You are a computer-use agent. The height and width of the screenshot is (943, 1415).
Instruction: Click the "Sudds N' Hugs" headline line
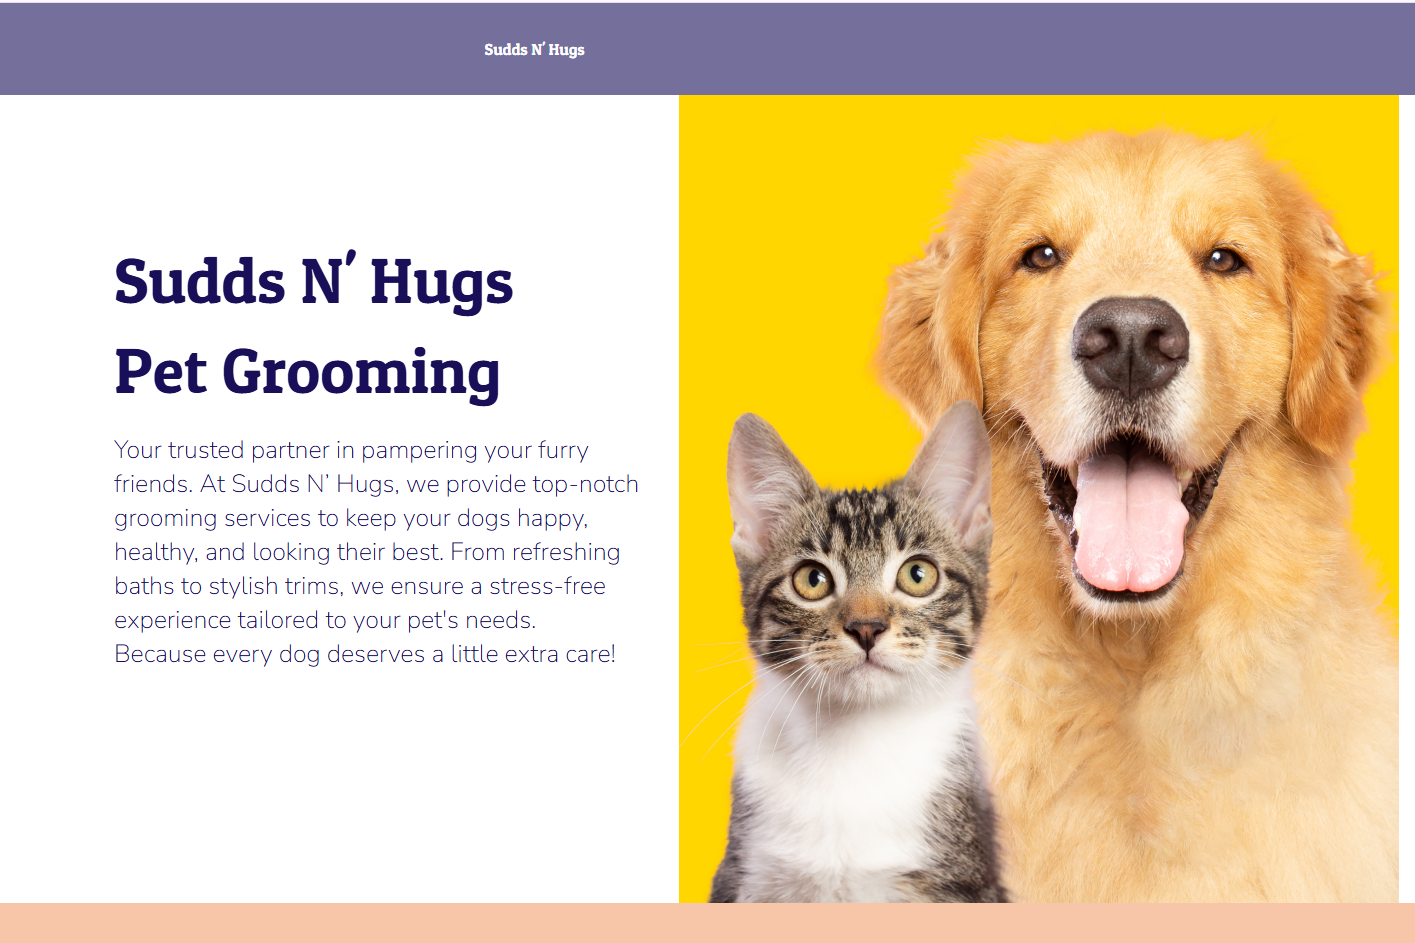pos(314,282)
